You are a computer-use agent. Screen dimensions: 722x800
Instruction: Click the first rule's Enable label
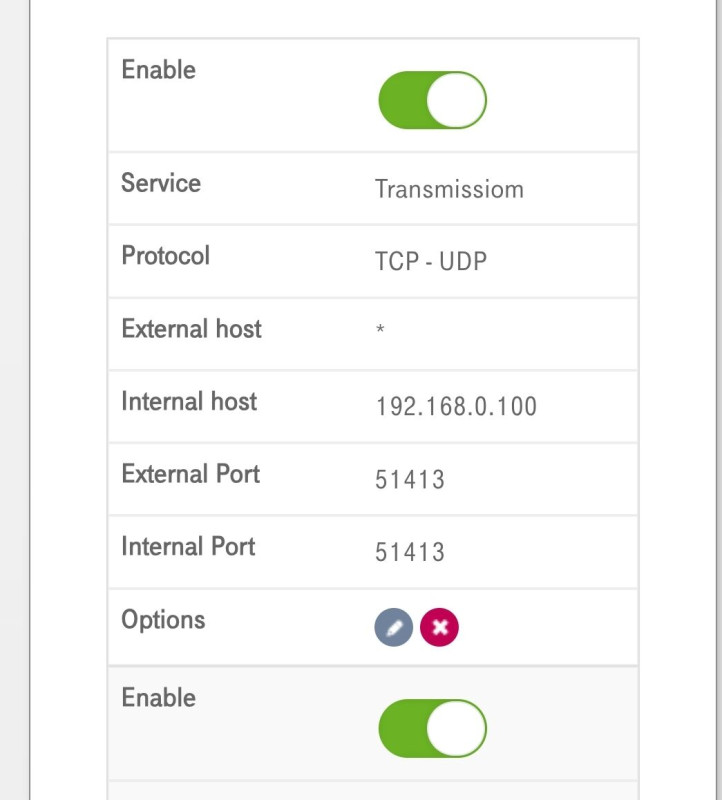(159, 70)
